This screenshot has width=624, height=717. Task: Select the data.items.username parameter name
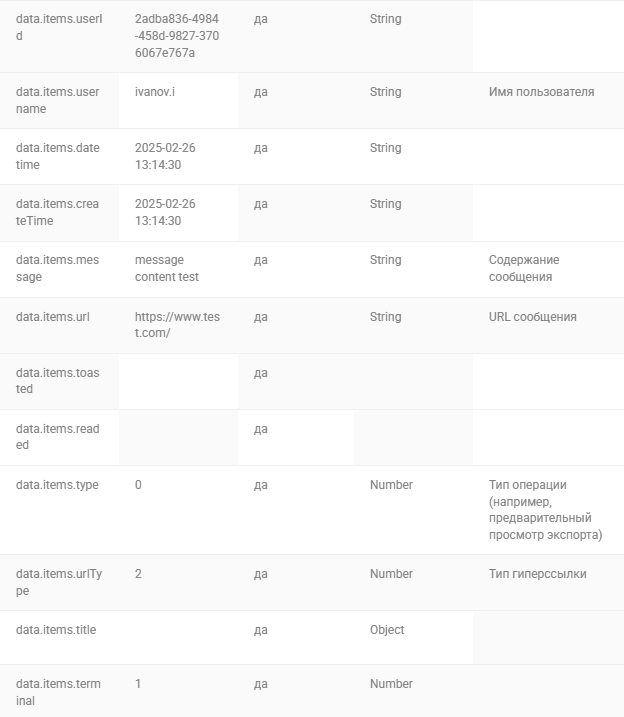coord(58,100)
